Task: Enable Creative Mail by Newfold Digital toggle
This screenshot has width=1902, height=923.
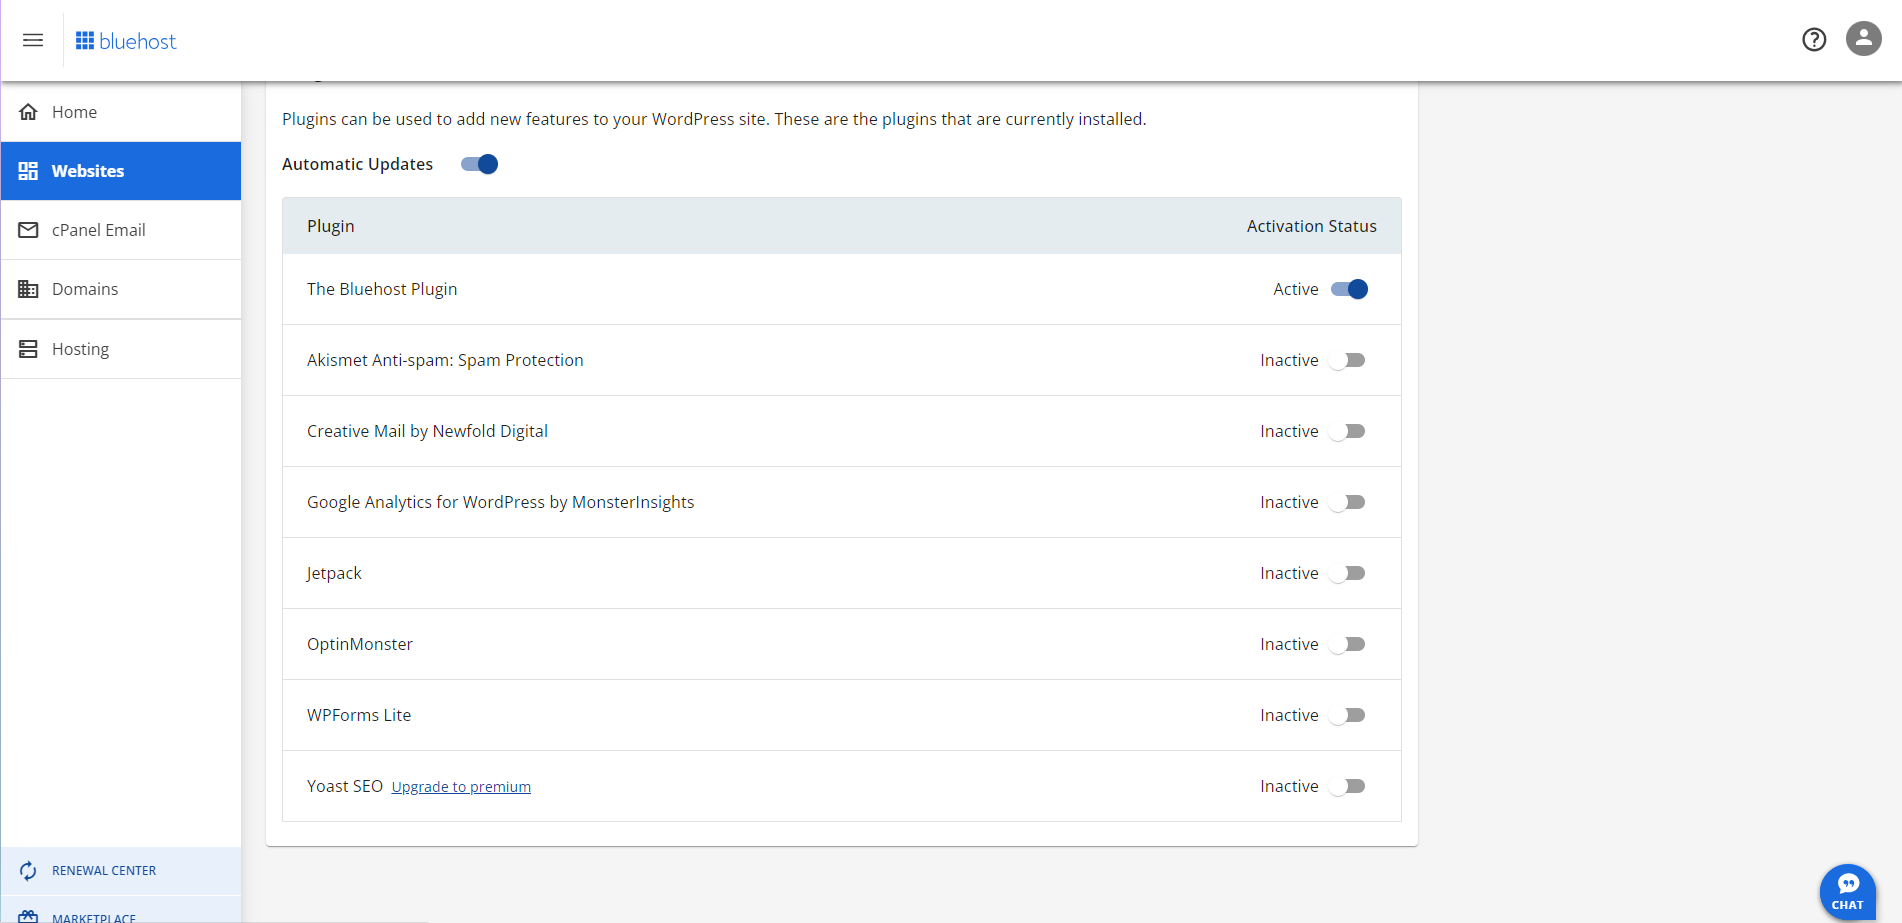Action: pyautogui.click(x=1347, y=431)
